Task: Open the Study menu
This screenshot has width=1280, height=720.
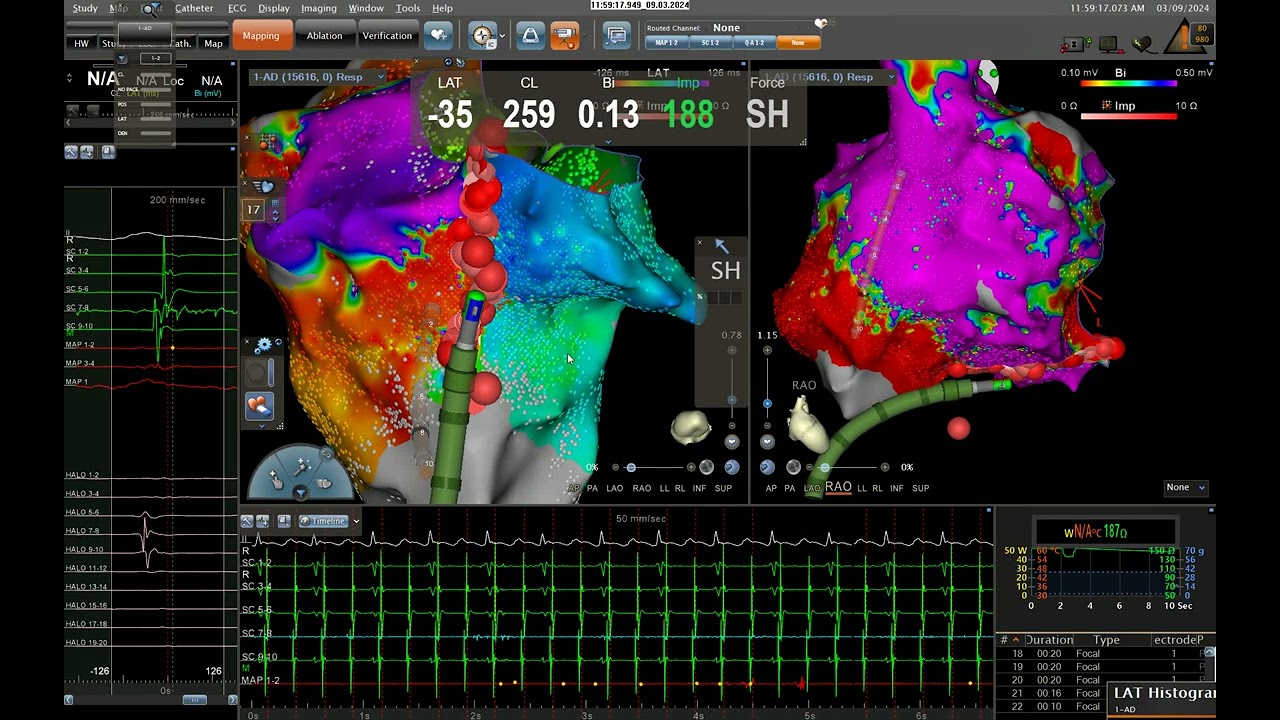Action: (85, 8)
